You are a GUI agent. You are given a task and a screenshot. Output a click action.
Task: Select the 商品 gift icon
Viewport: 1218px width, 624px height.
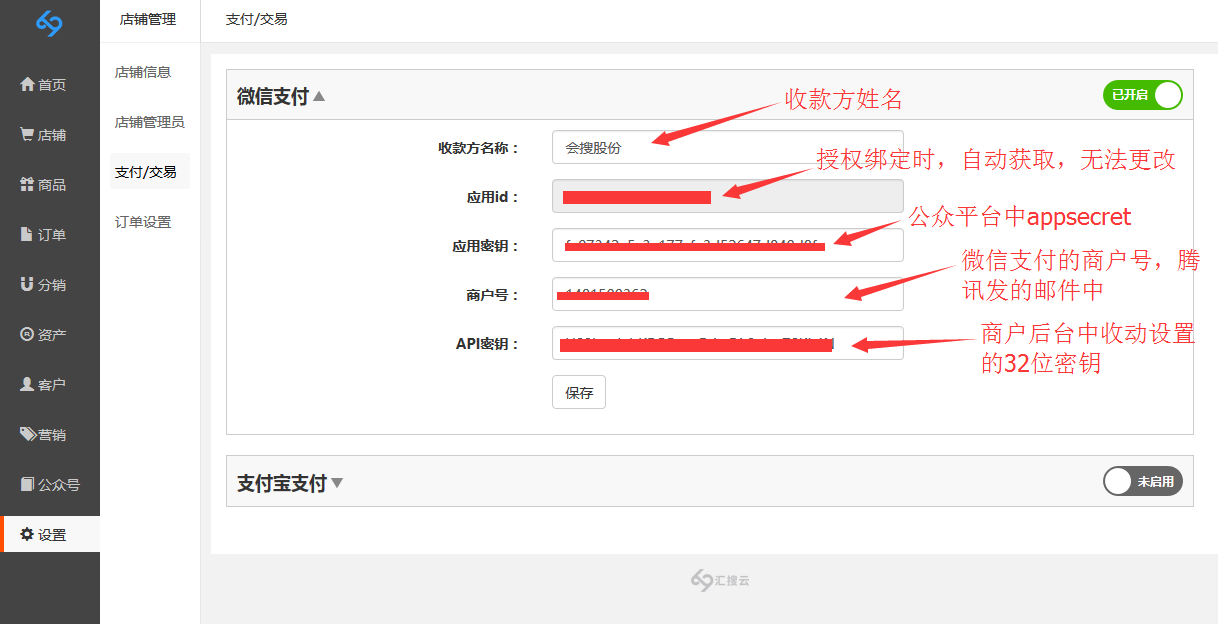27,185
